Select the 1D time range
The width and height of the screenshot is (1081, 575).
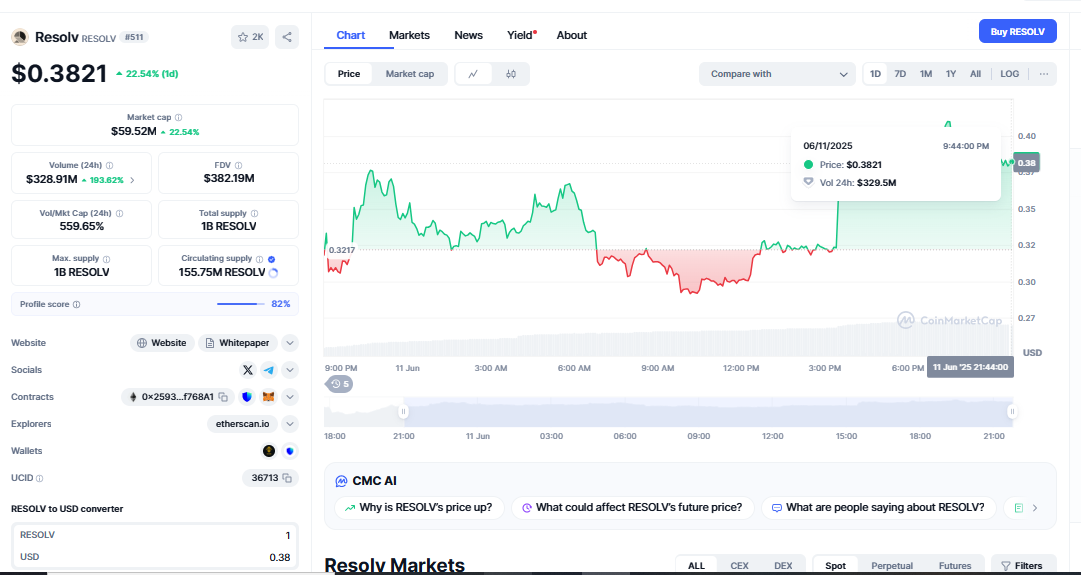pyautogui.click(x=875, y=74)
